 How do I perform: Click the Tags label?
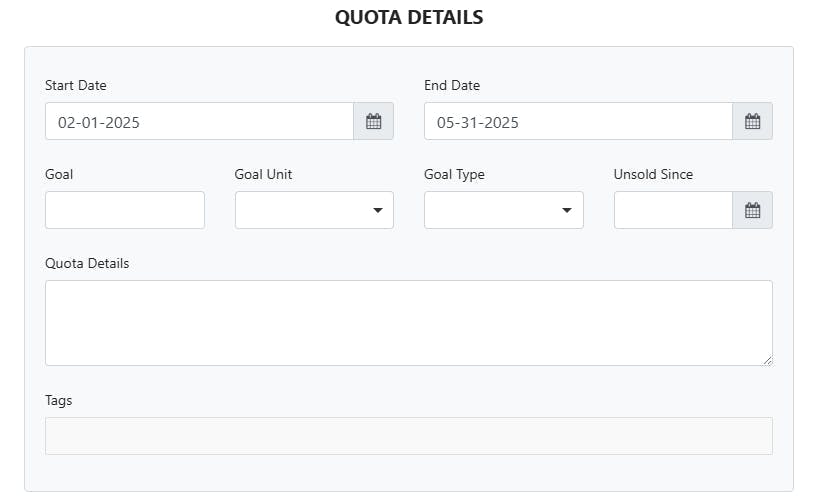[x=59, y=400]
